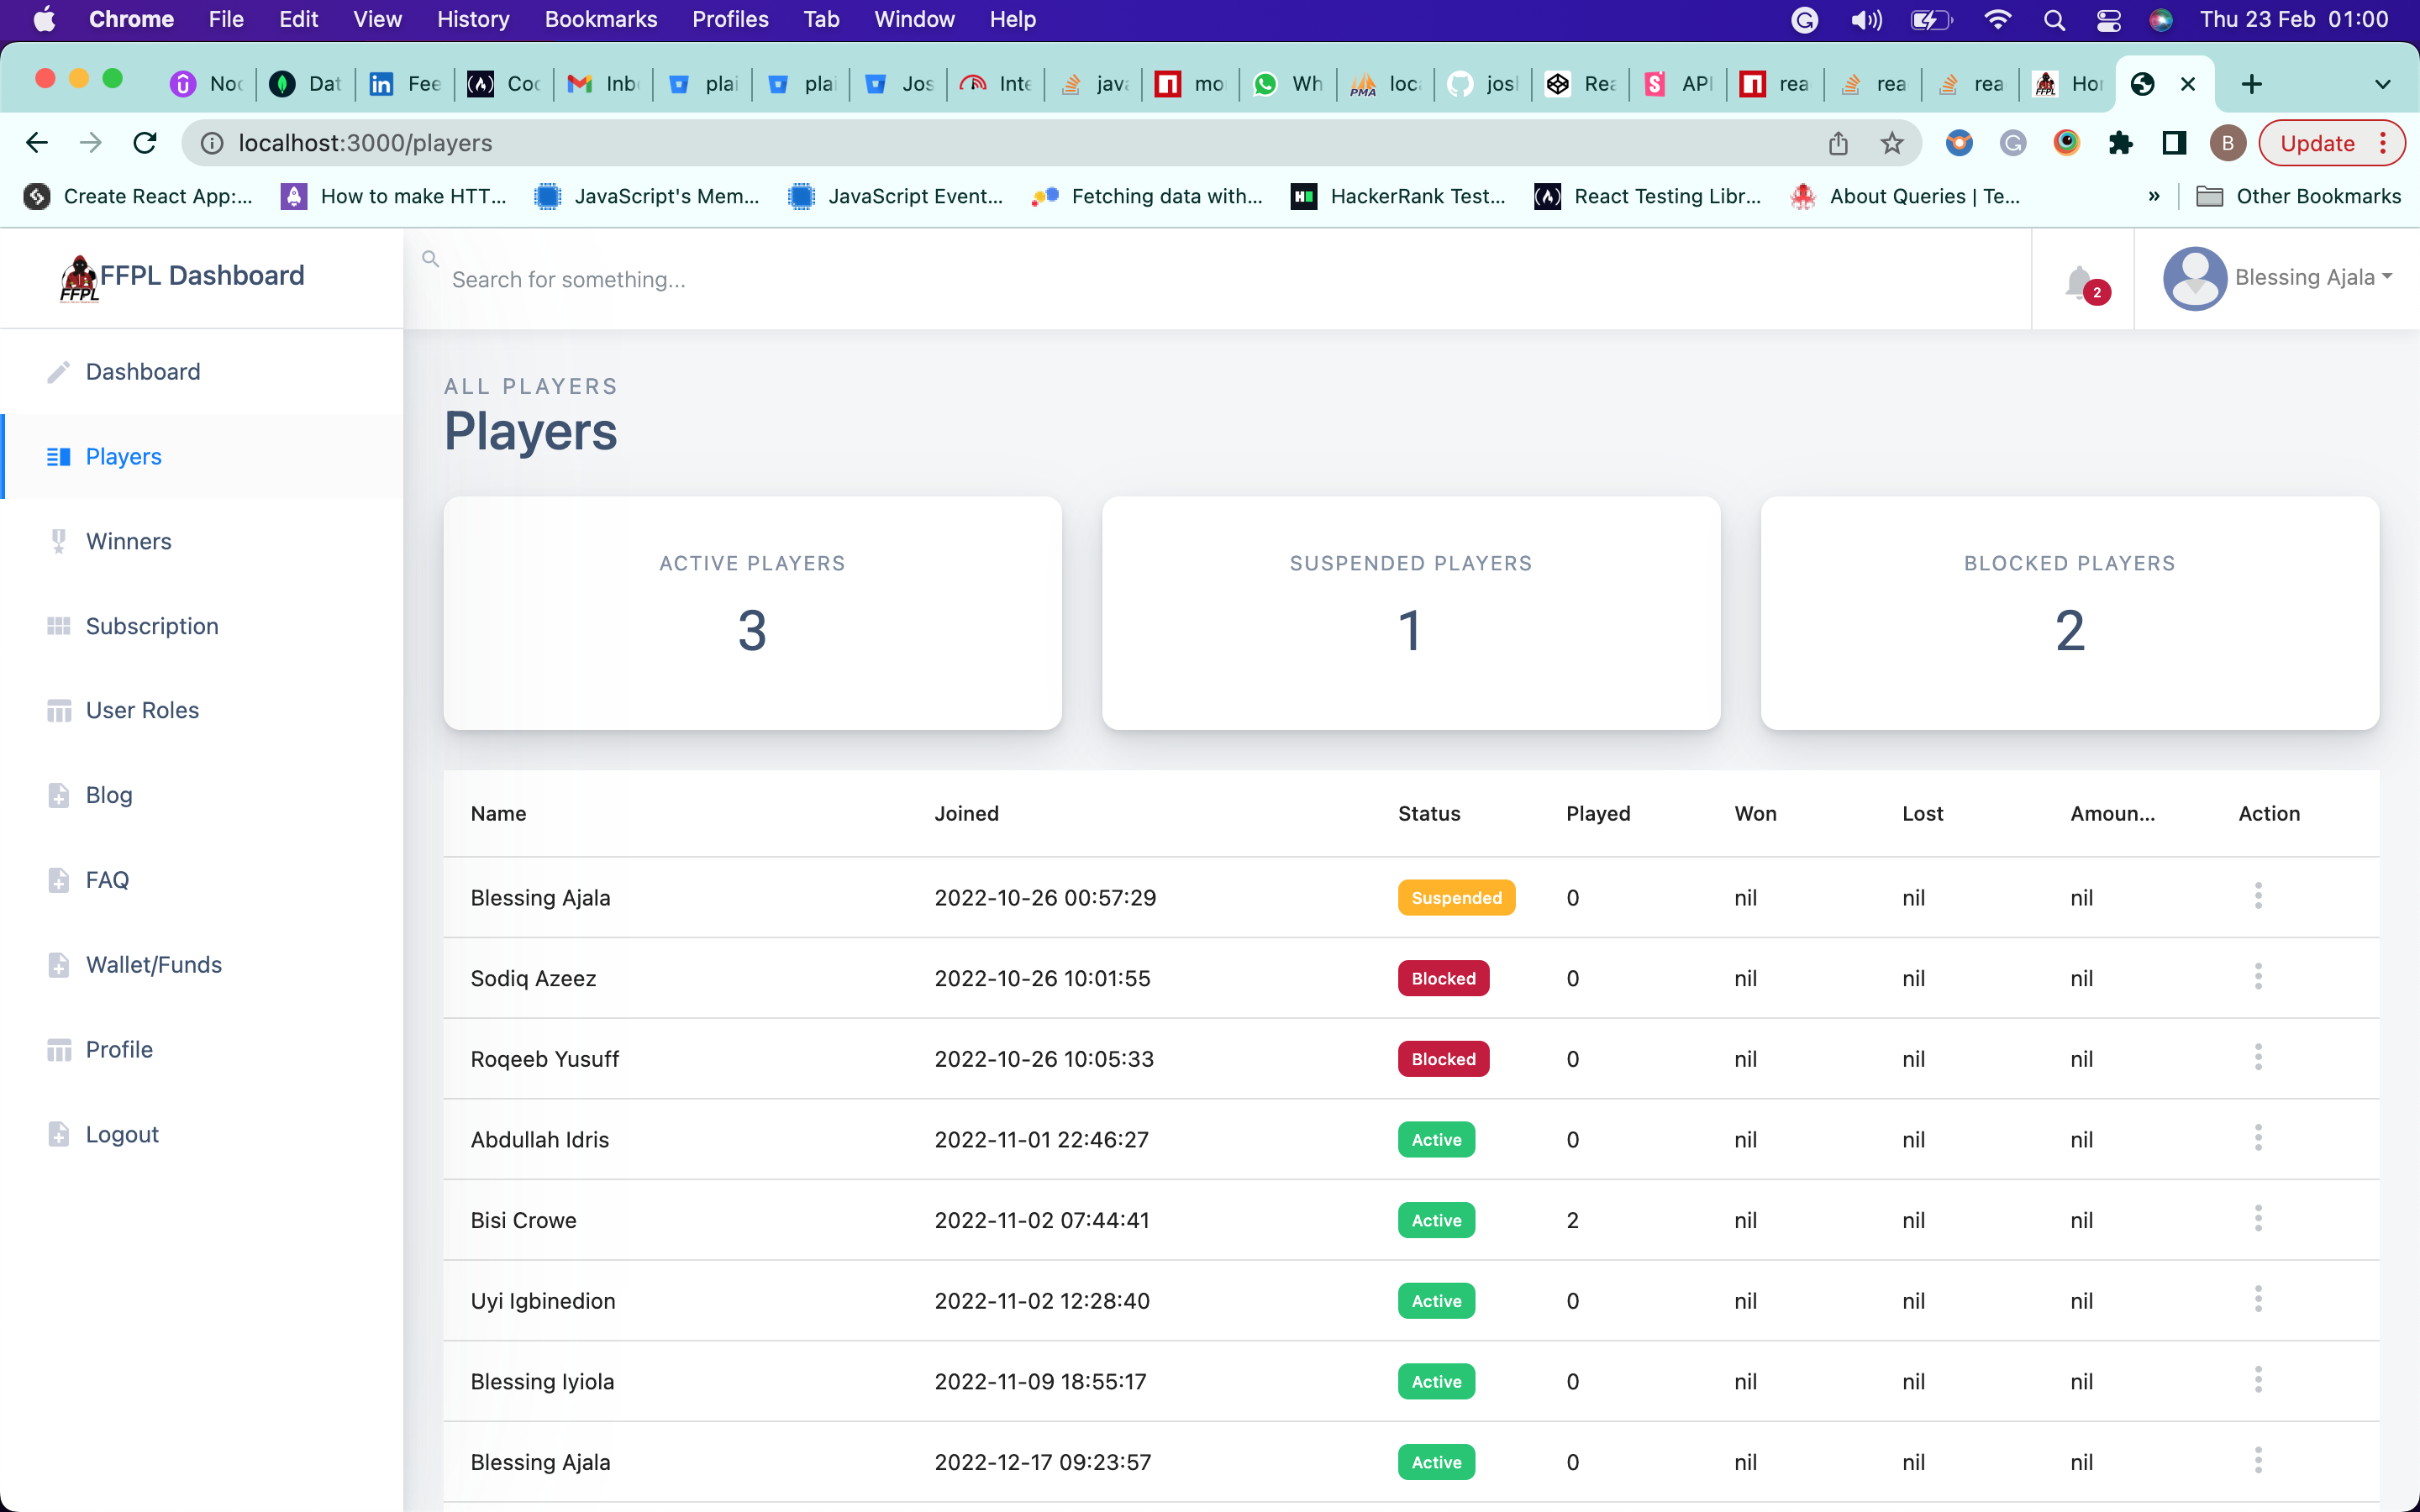The width and height of the screenshot is (2420, 1512).
Task: Open Chrome's Bookmarks menu
Action: point(600,19)
